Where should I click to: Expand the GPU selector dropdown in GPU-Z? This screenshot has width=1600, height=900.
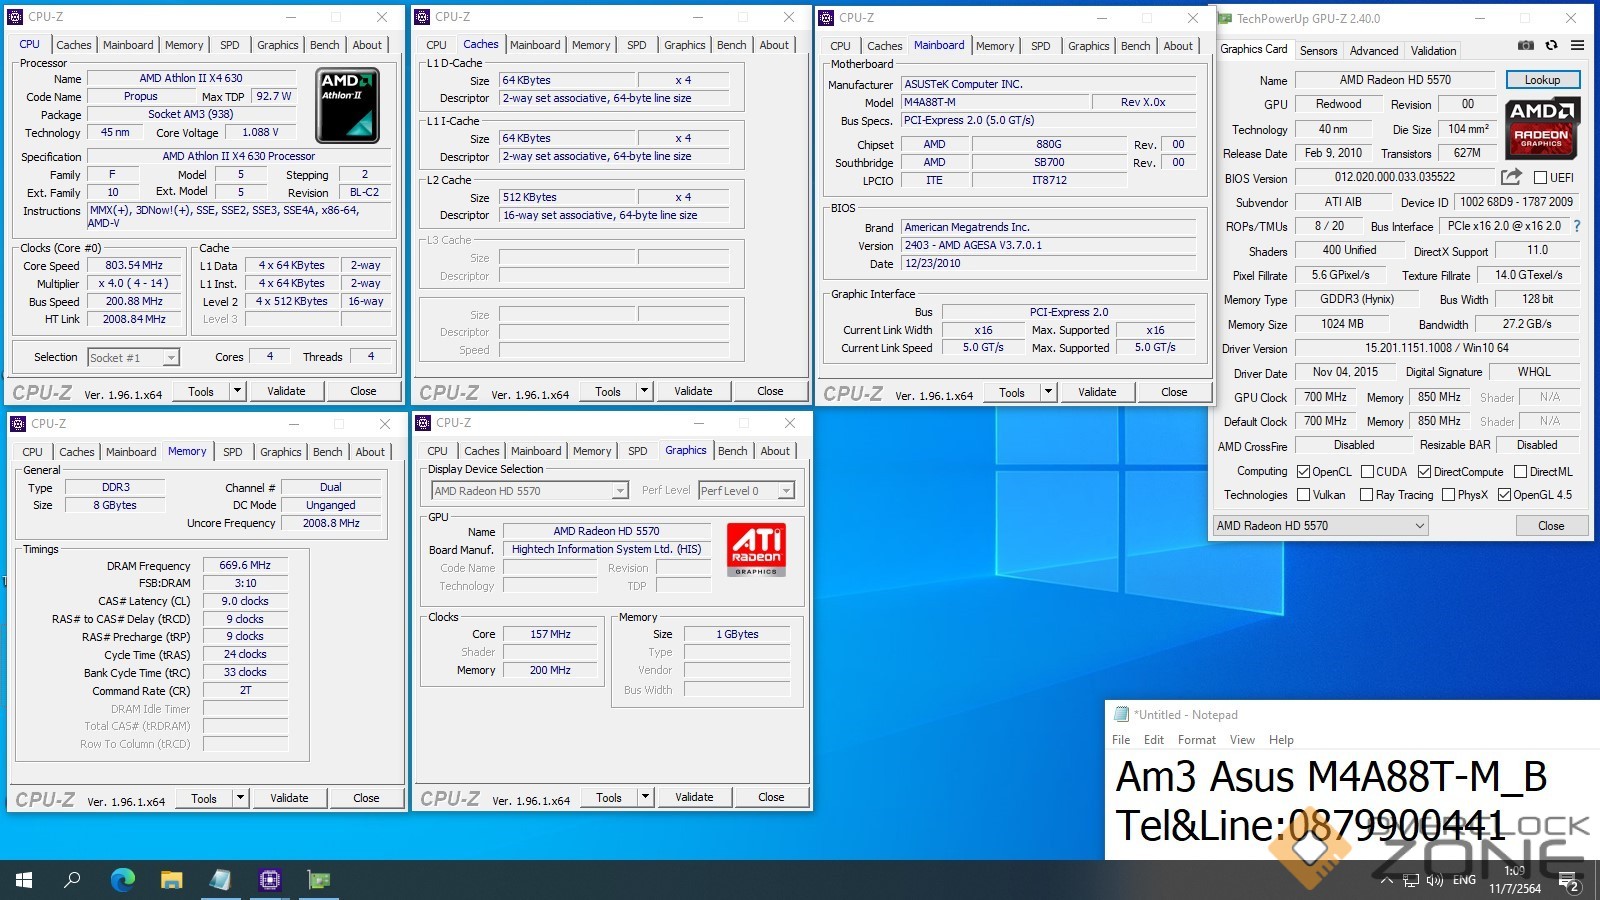pos(1419,526)
